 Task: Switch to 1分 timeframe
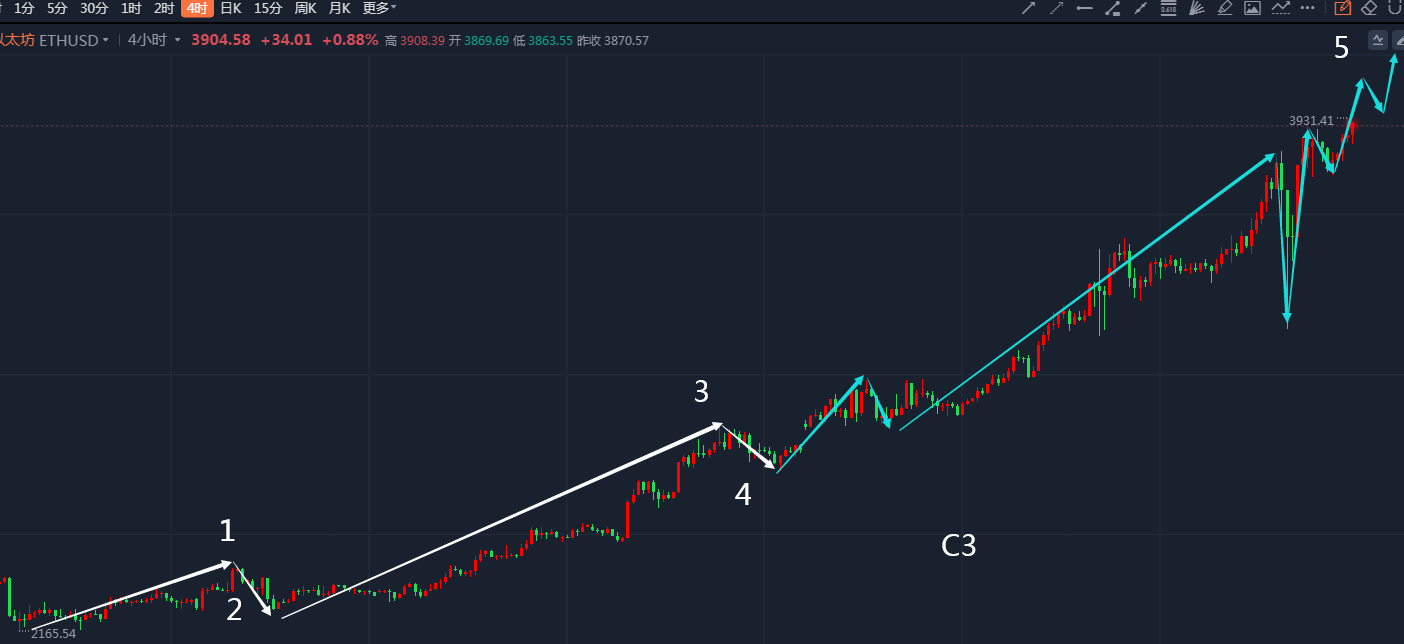[24, 8]
